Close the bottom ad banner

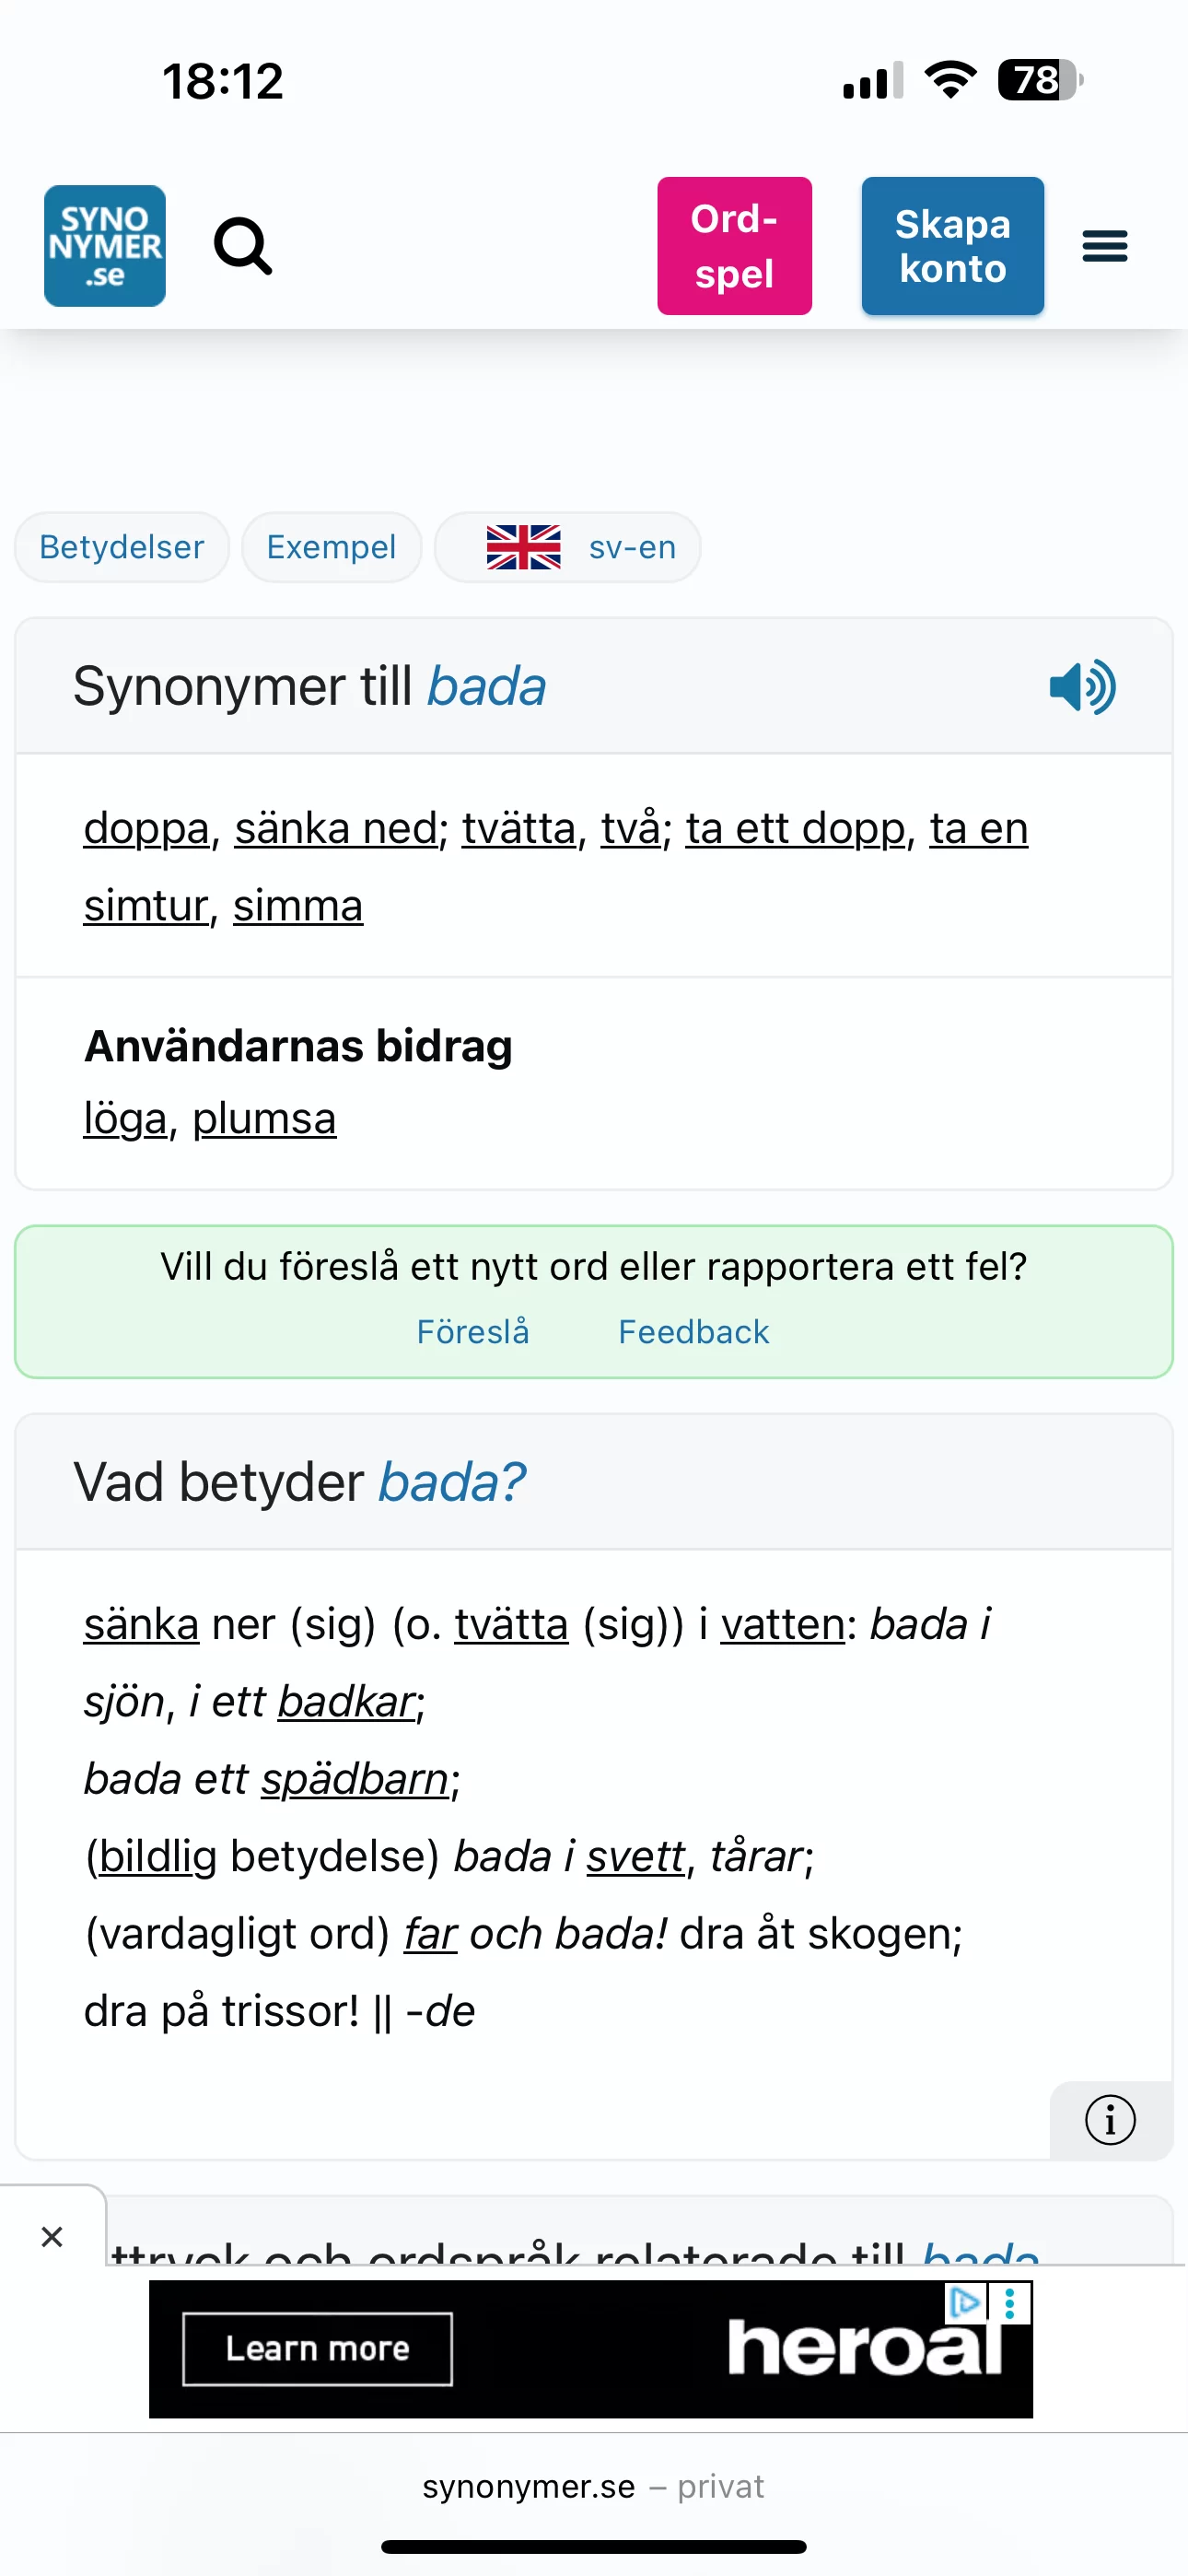(52, 2237)
